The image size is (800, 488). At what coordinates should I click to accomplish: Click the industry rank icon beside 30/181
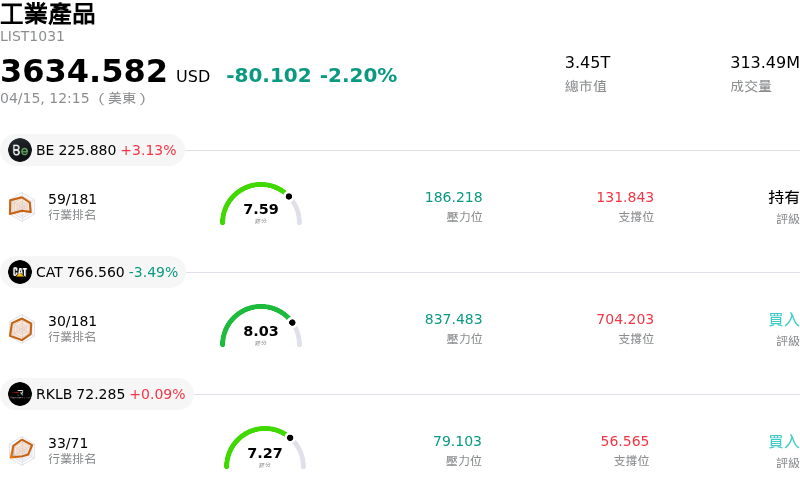(x=21, y=328)
